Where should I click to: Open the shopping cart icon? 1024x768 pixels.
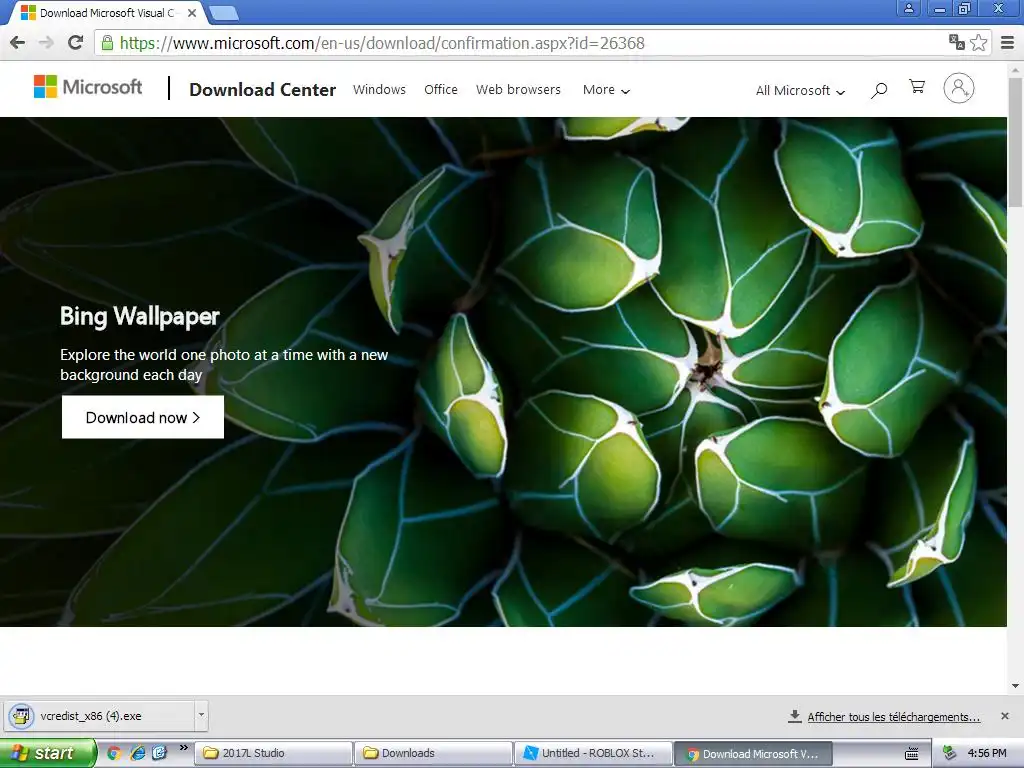(x=917, y=87)
